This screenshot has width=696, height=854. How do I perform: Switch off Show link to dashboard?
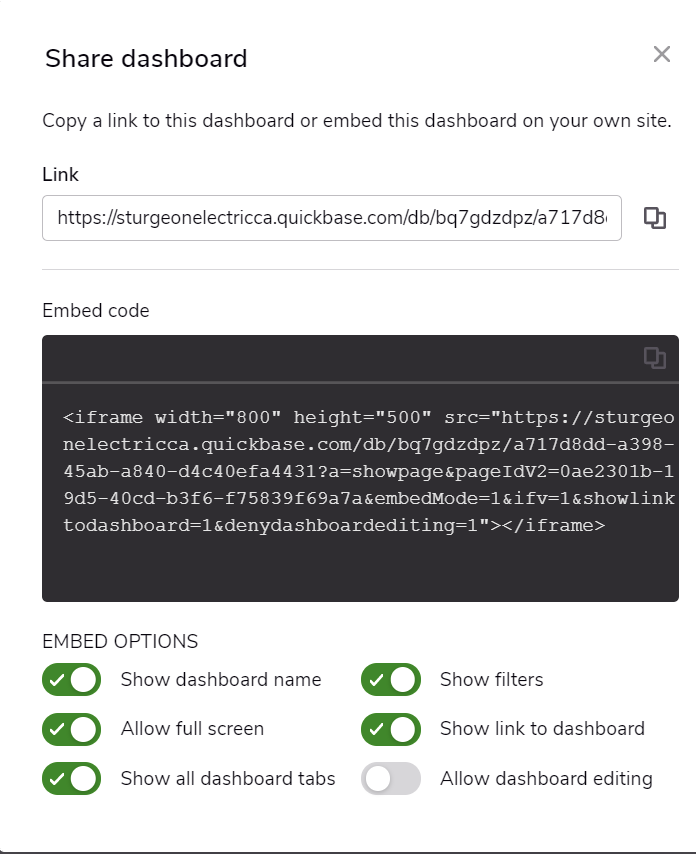(390, 729)
